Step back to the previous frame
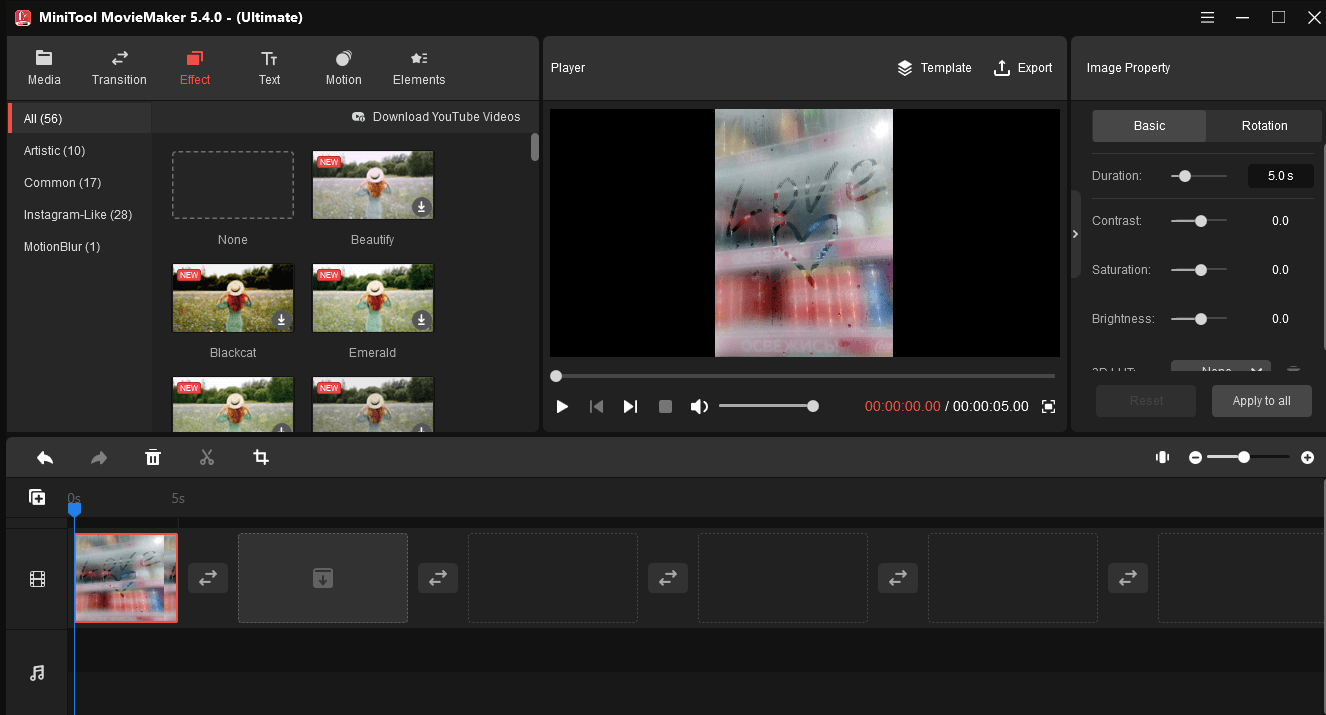 [596, 406]
